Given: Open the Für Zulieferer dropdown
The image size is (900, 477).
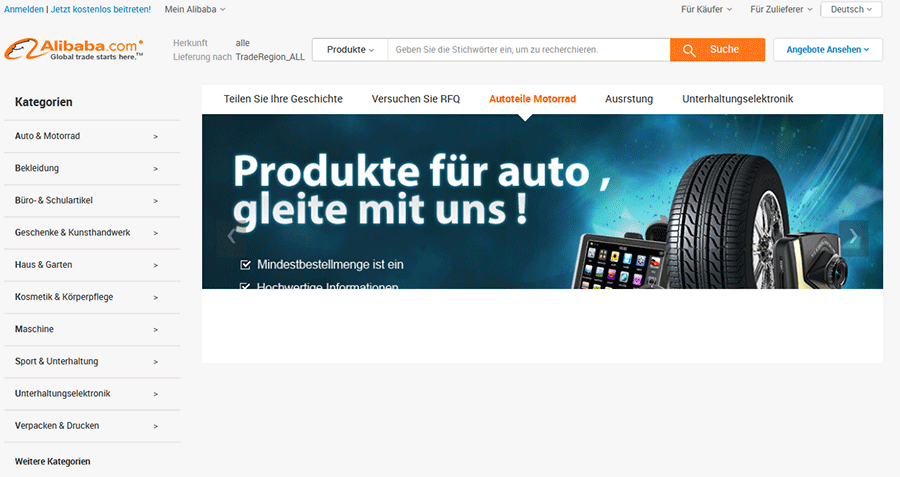Looking at the screenshot, I should point(781,9).
